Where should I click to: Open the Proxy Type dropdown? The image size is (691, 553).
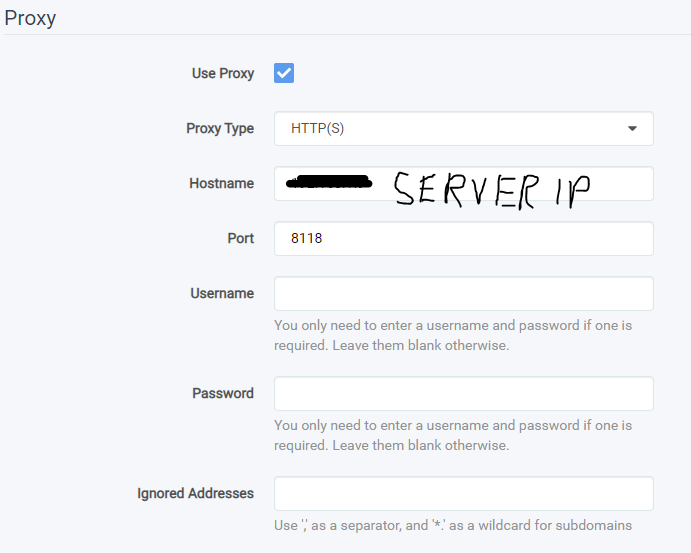(x=464, y=129)
